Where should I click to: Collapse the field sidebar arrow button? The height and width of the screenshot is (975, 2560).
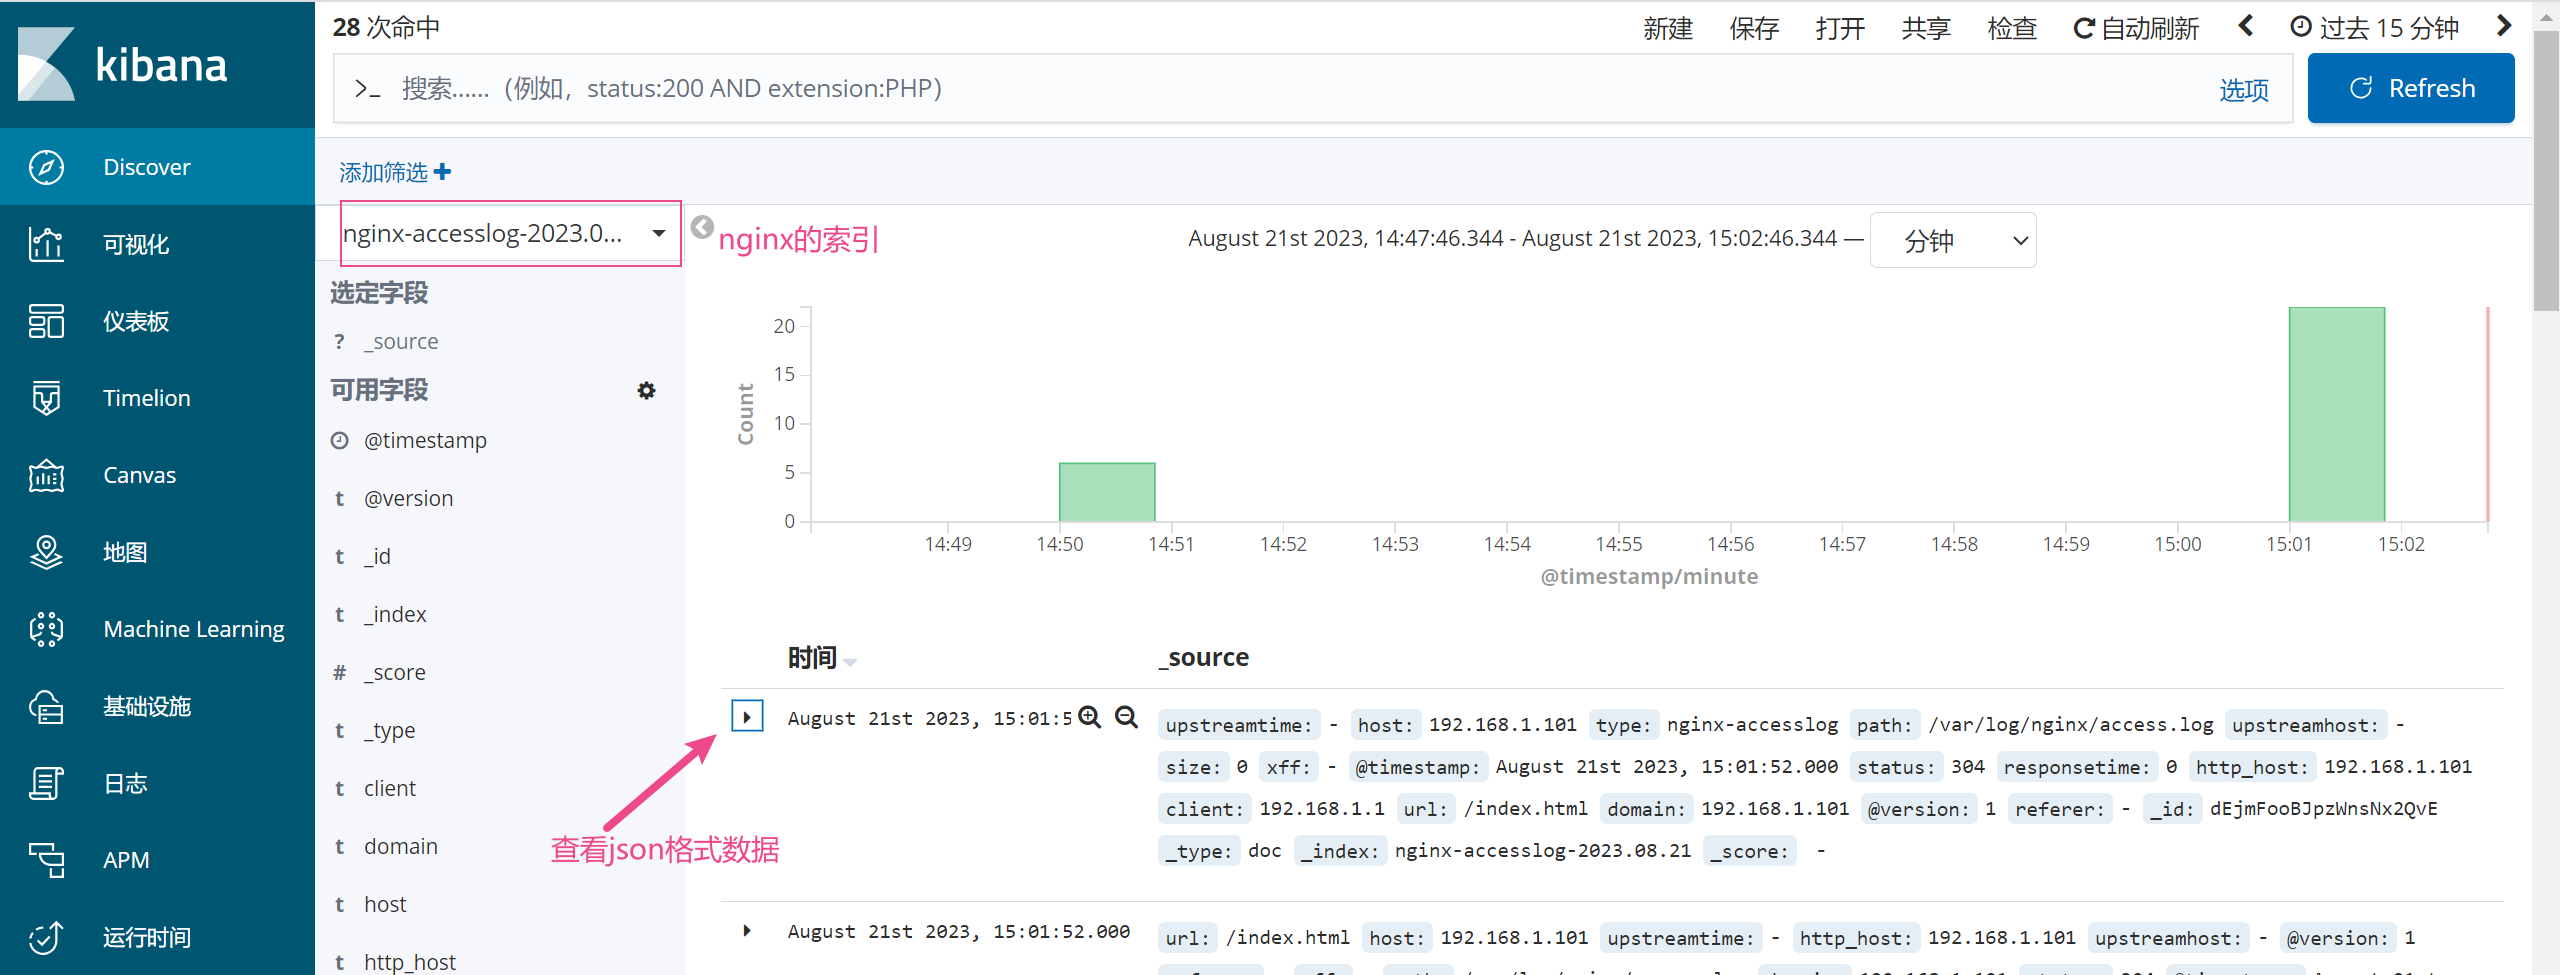(x=702, y=227)
